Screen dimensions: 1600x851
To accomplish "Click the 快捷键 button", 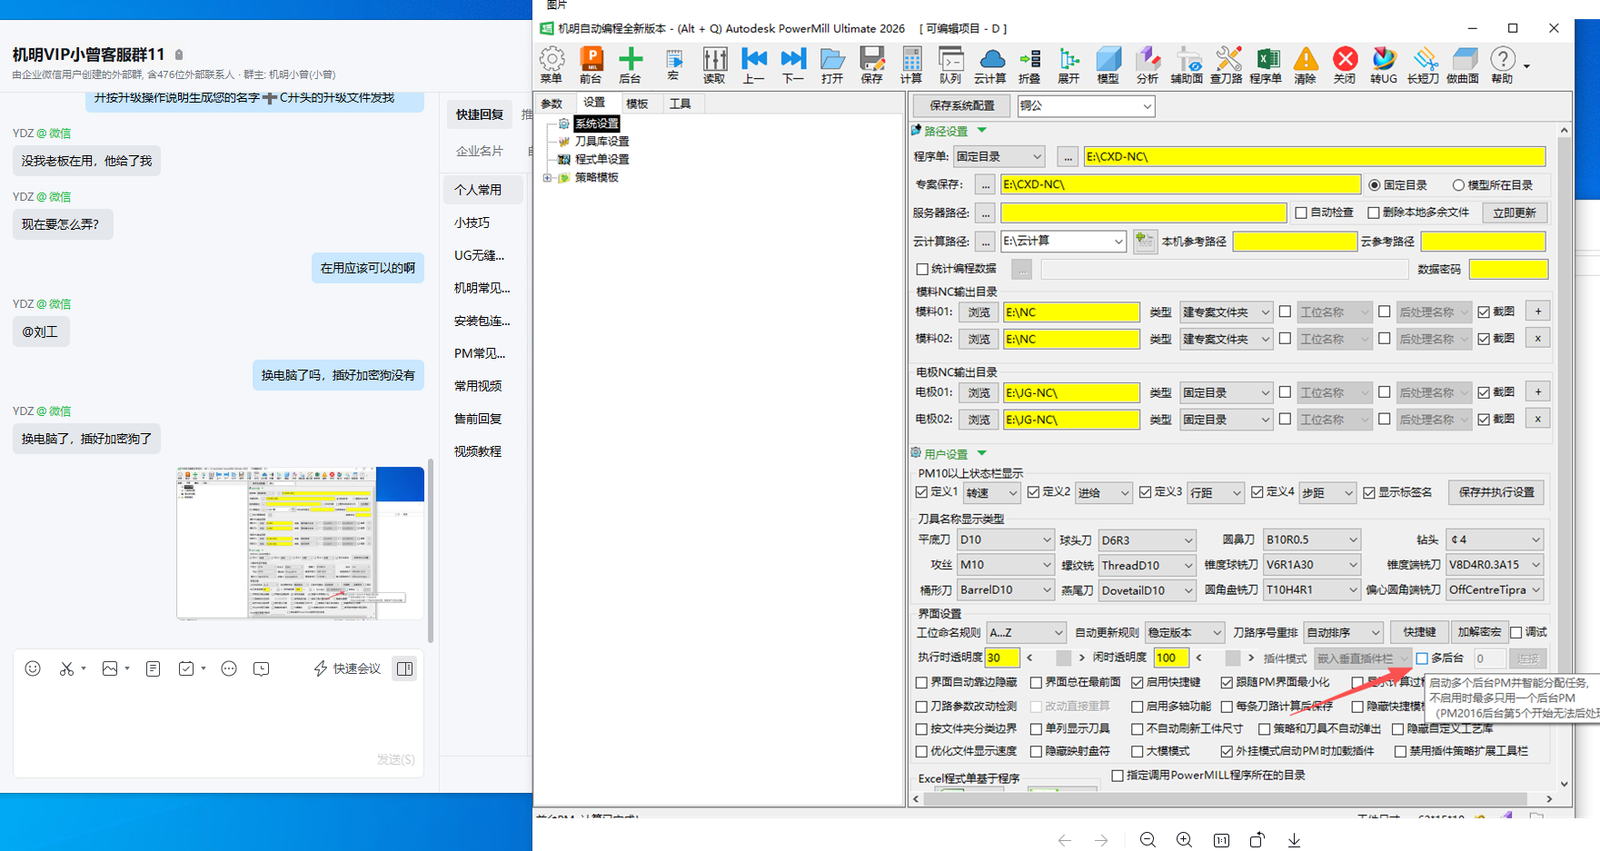I will [1419, 632].
